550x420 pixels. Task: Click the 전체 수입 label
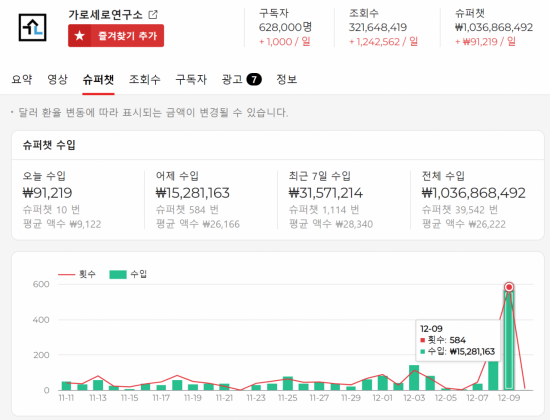point(443,176)
